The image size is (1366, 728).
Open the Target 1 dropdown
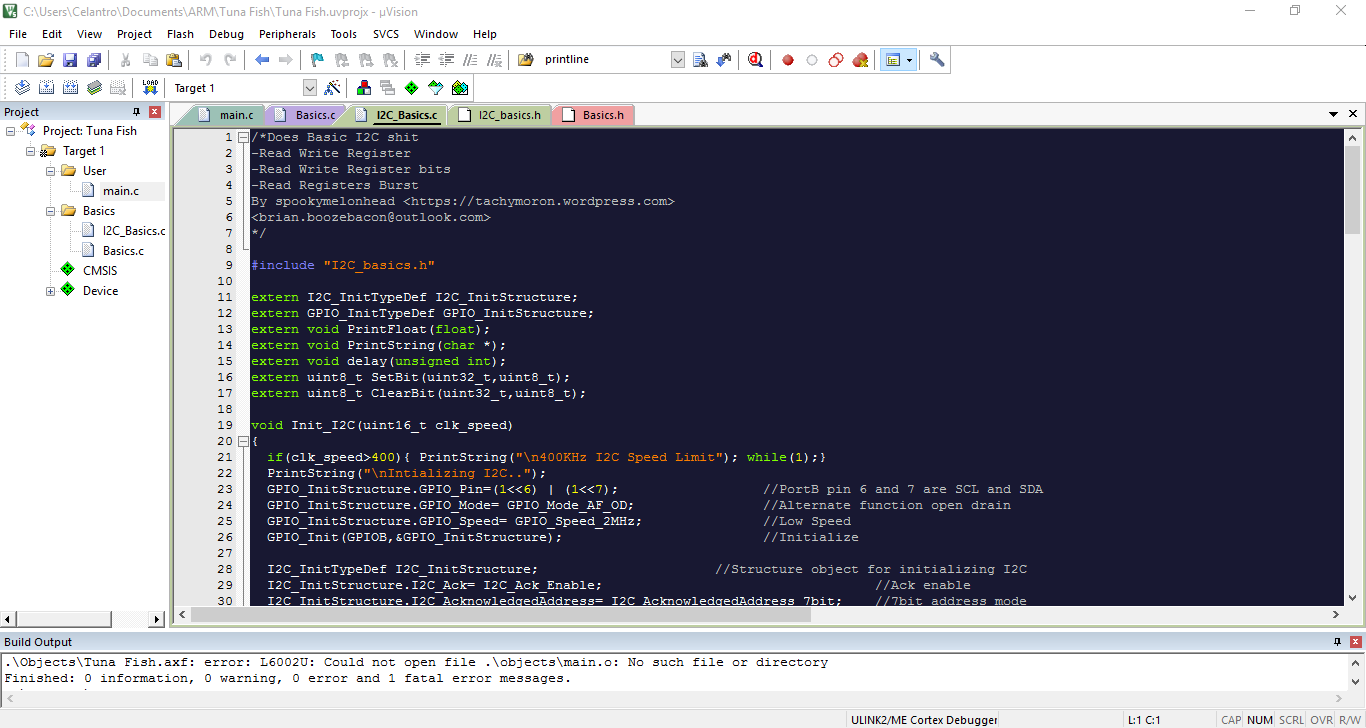coord(309,88)
